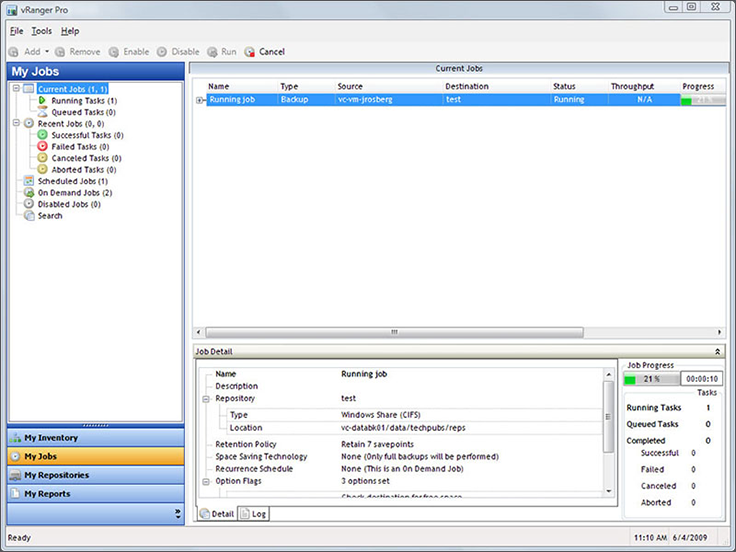Click the Disable toolbar icon
Screen dimensions: 736x552
tap(162, 52)
